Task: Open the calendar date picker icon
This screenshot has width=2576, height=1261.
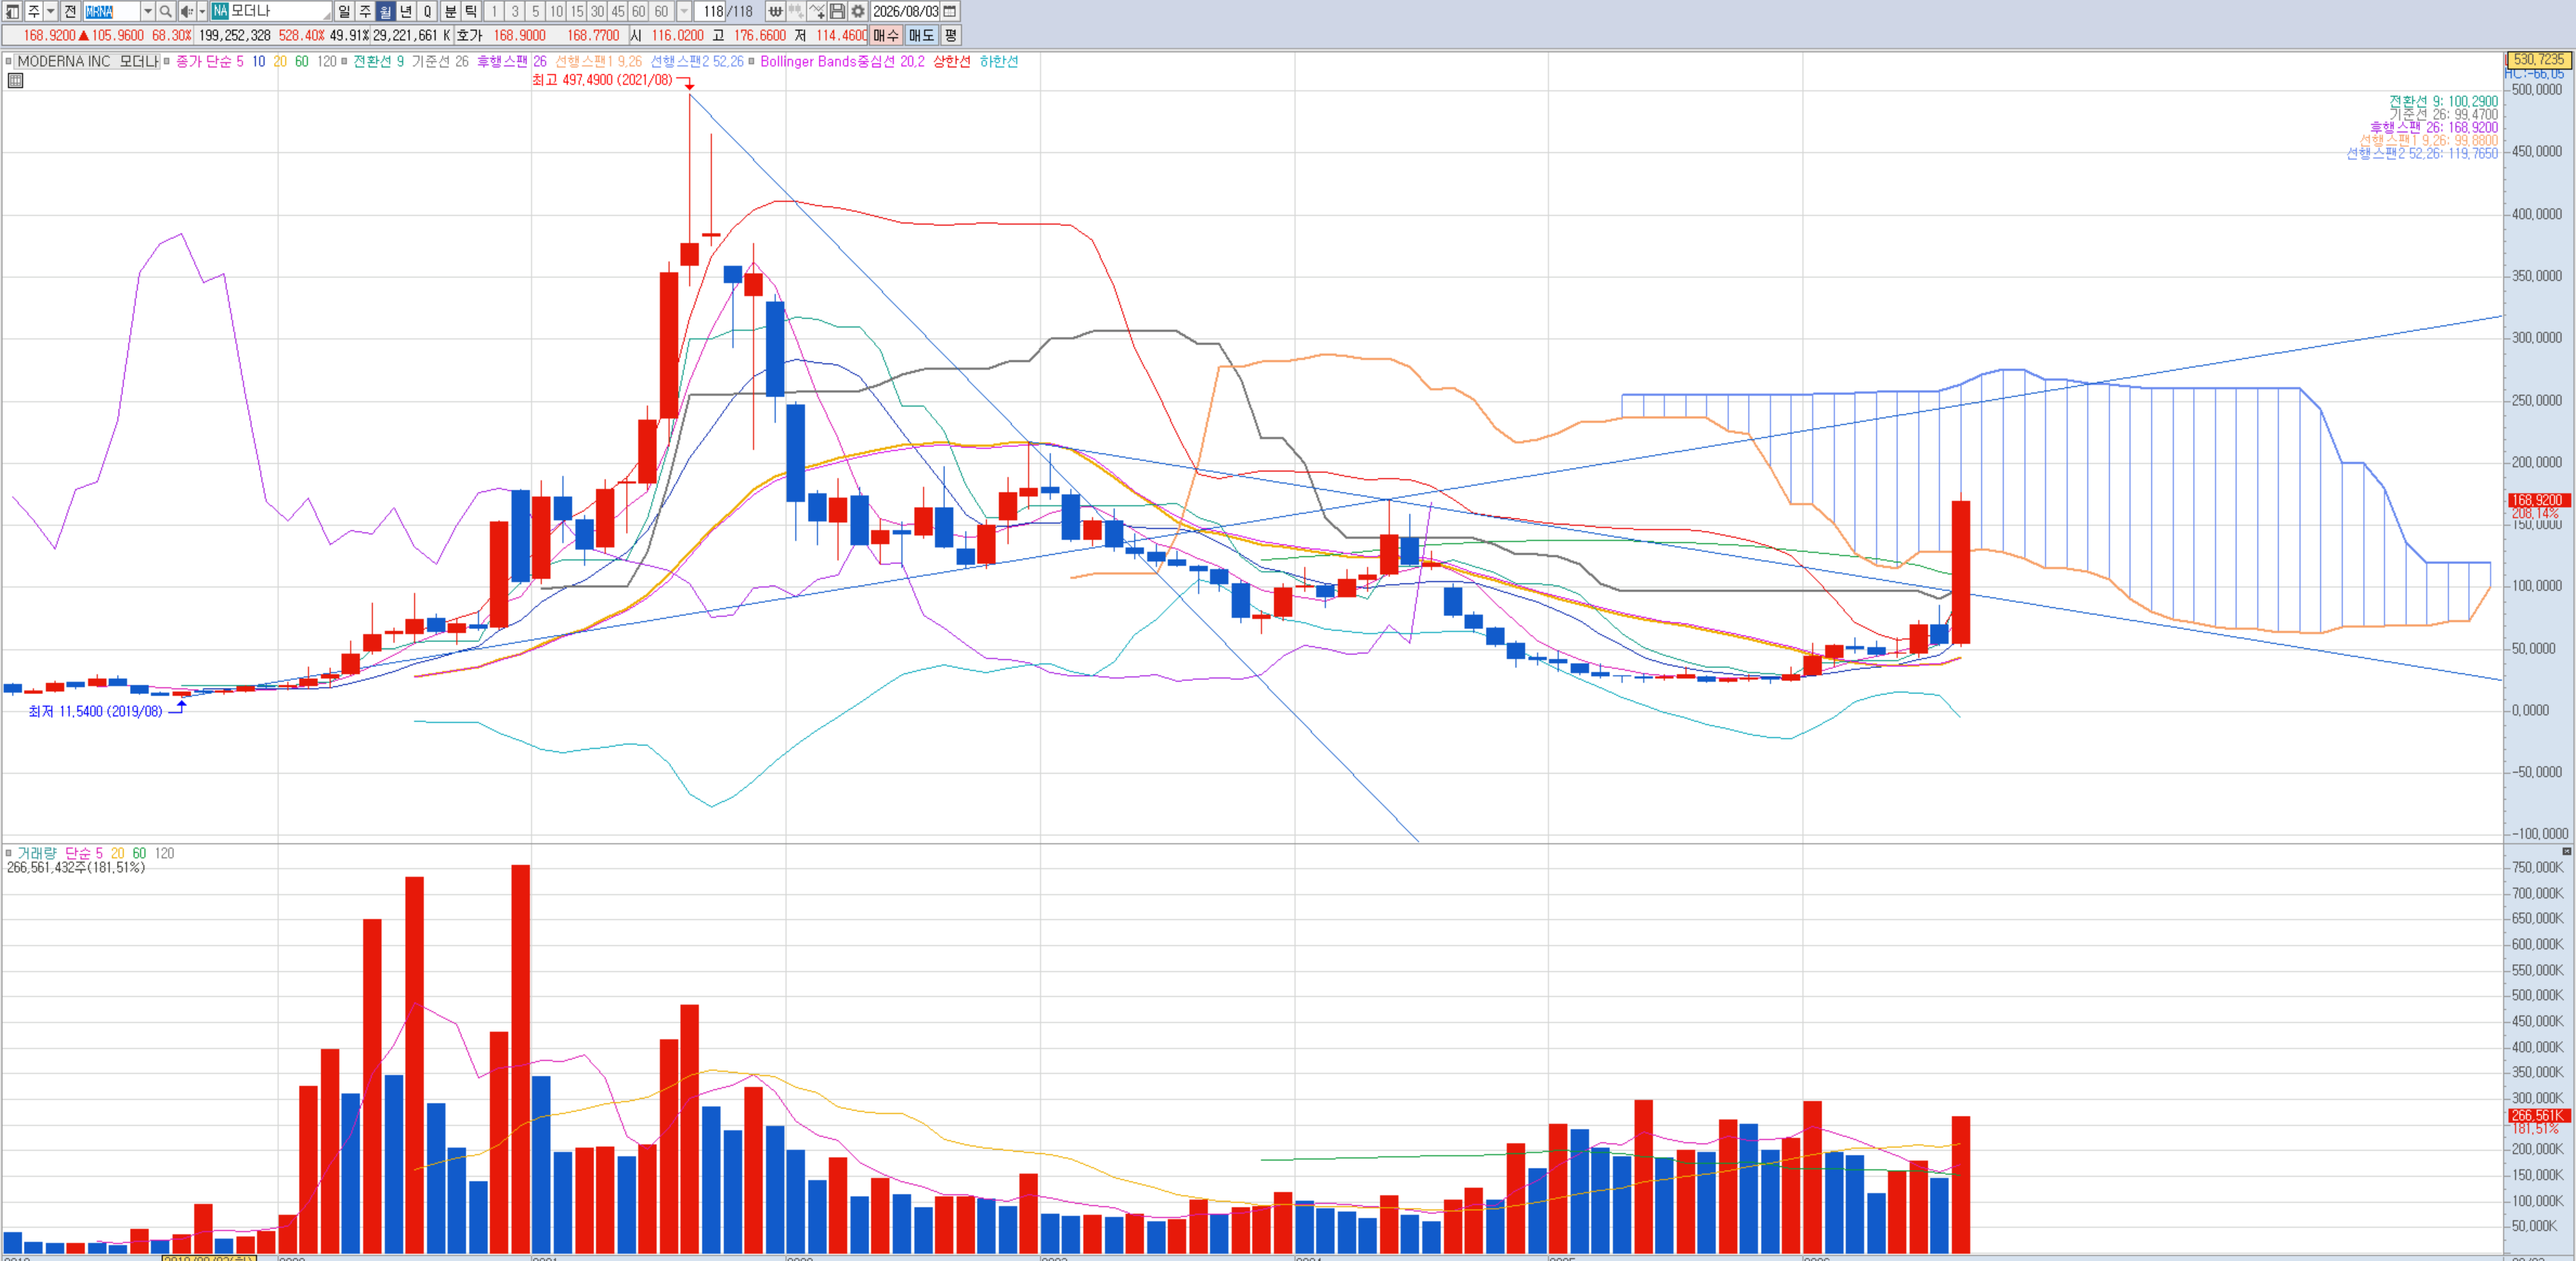Action: [x=950, y=11]
